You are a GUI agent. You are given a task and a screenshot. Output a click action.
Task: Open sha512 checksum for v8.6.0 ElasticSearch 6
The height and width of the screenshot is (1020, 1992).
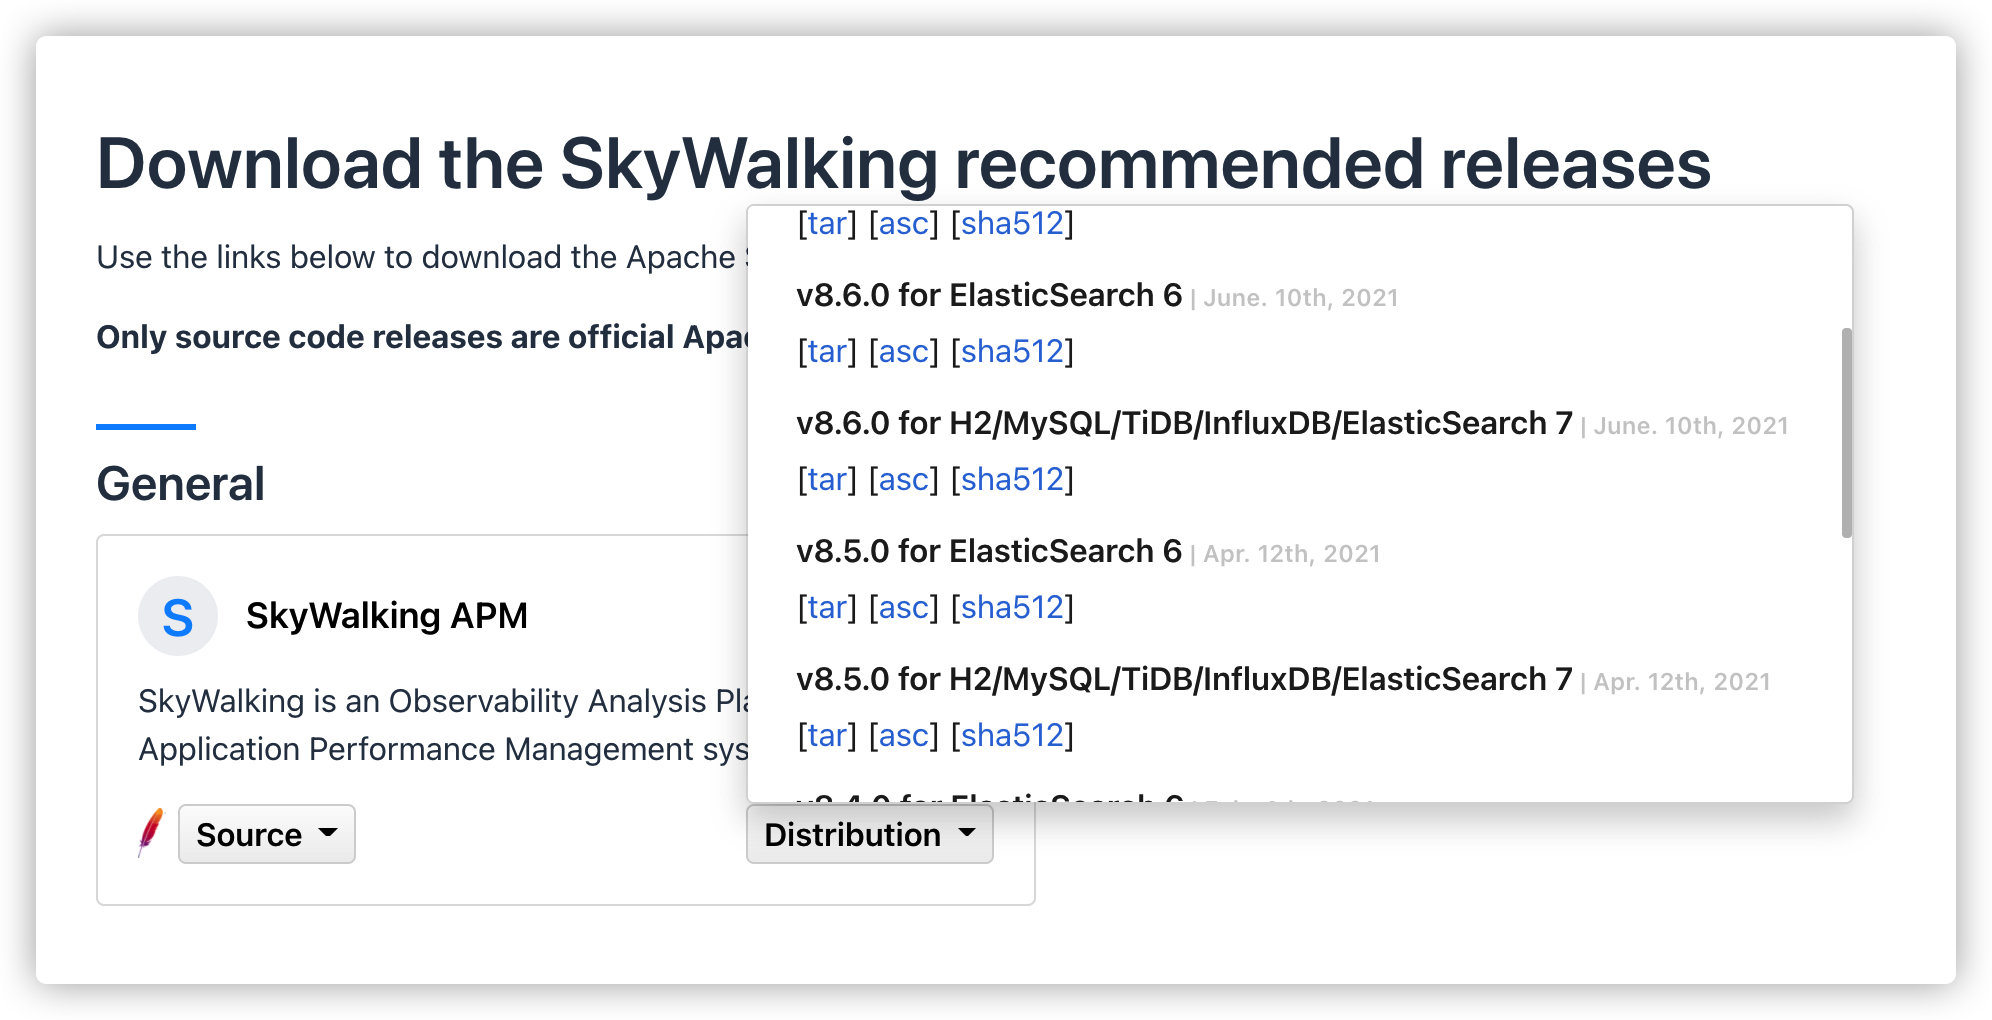pyautogui.click(x=1012, y=351)
